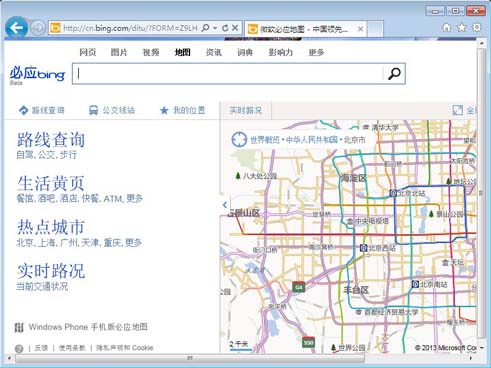Click the 当前交通状况 subtitle text
This screenshot has width=491, height=368.
click(x=42, y=286)
